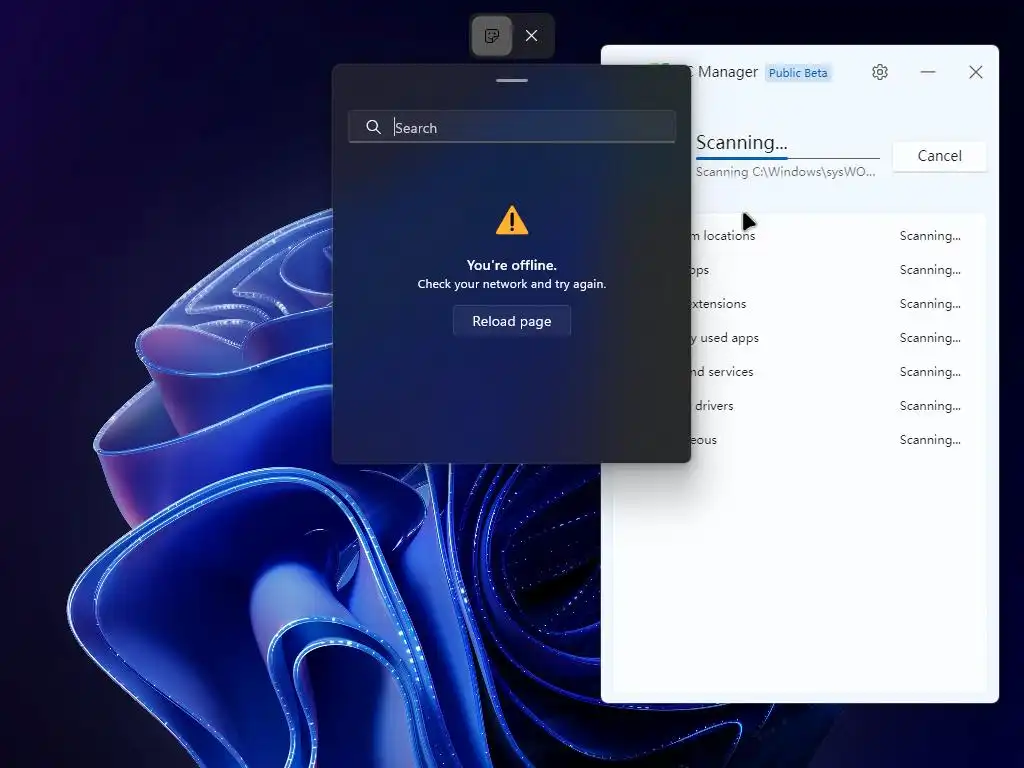Click the Scanning status beside 'used apps'
The width and height of the screenshot is (1024, 768).
(x=930, y=338)
